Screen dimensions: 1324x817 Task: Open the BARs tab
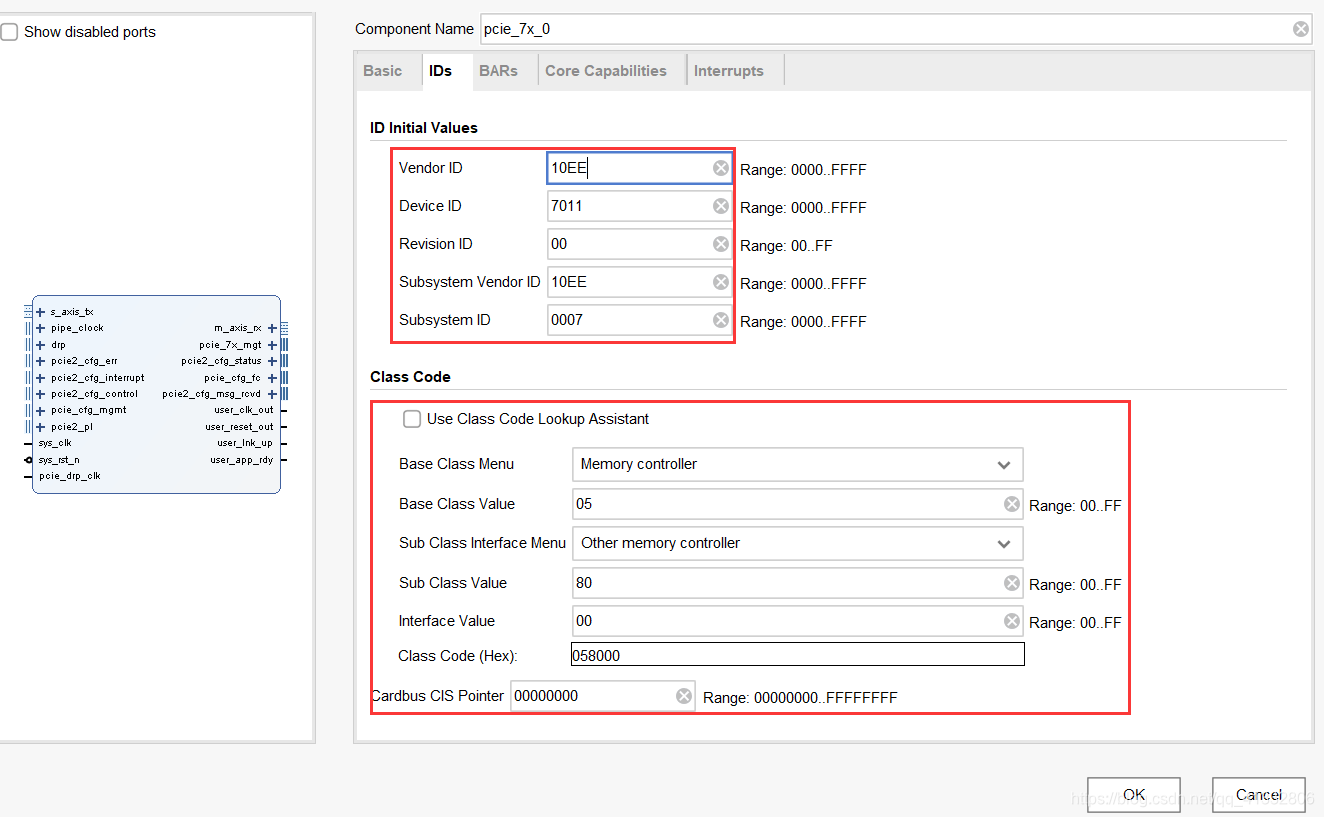pos(498,71)
